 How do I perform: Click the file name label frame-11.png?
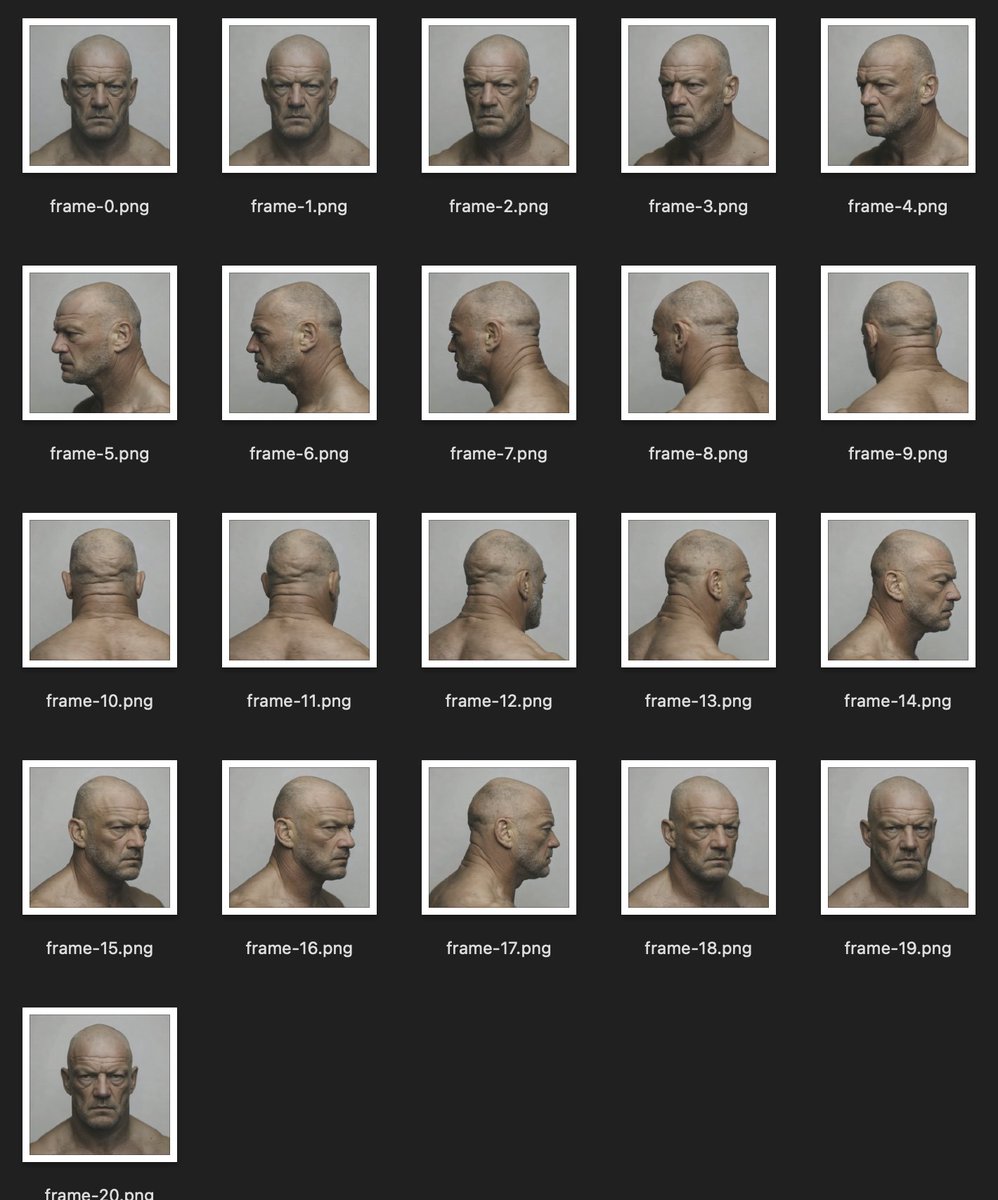click(x=299, y=701)
